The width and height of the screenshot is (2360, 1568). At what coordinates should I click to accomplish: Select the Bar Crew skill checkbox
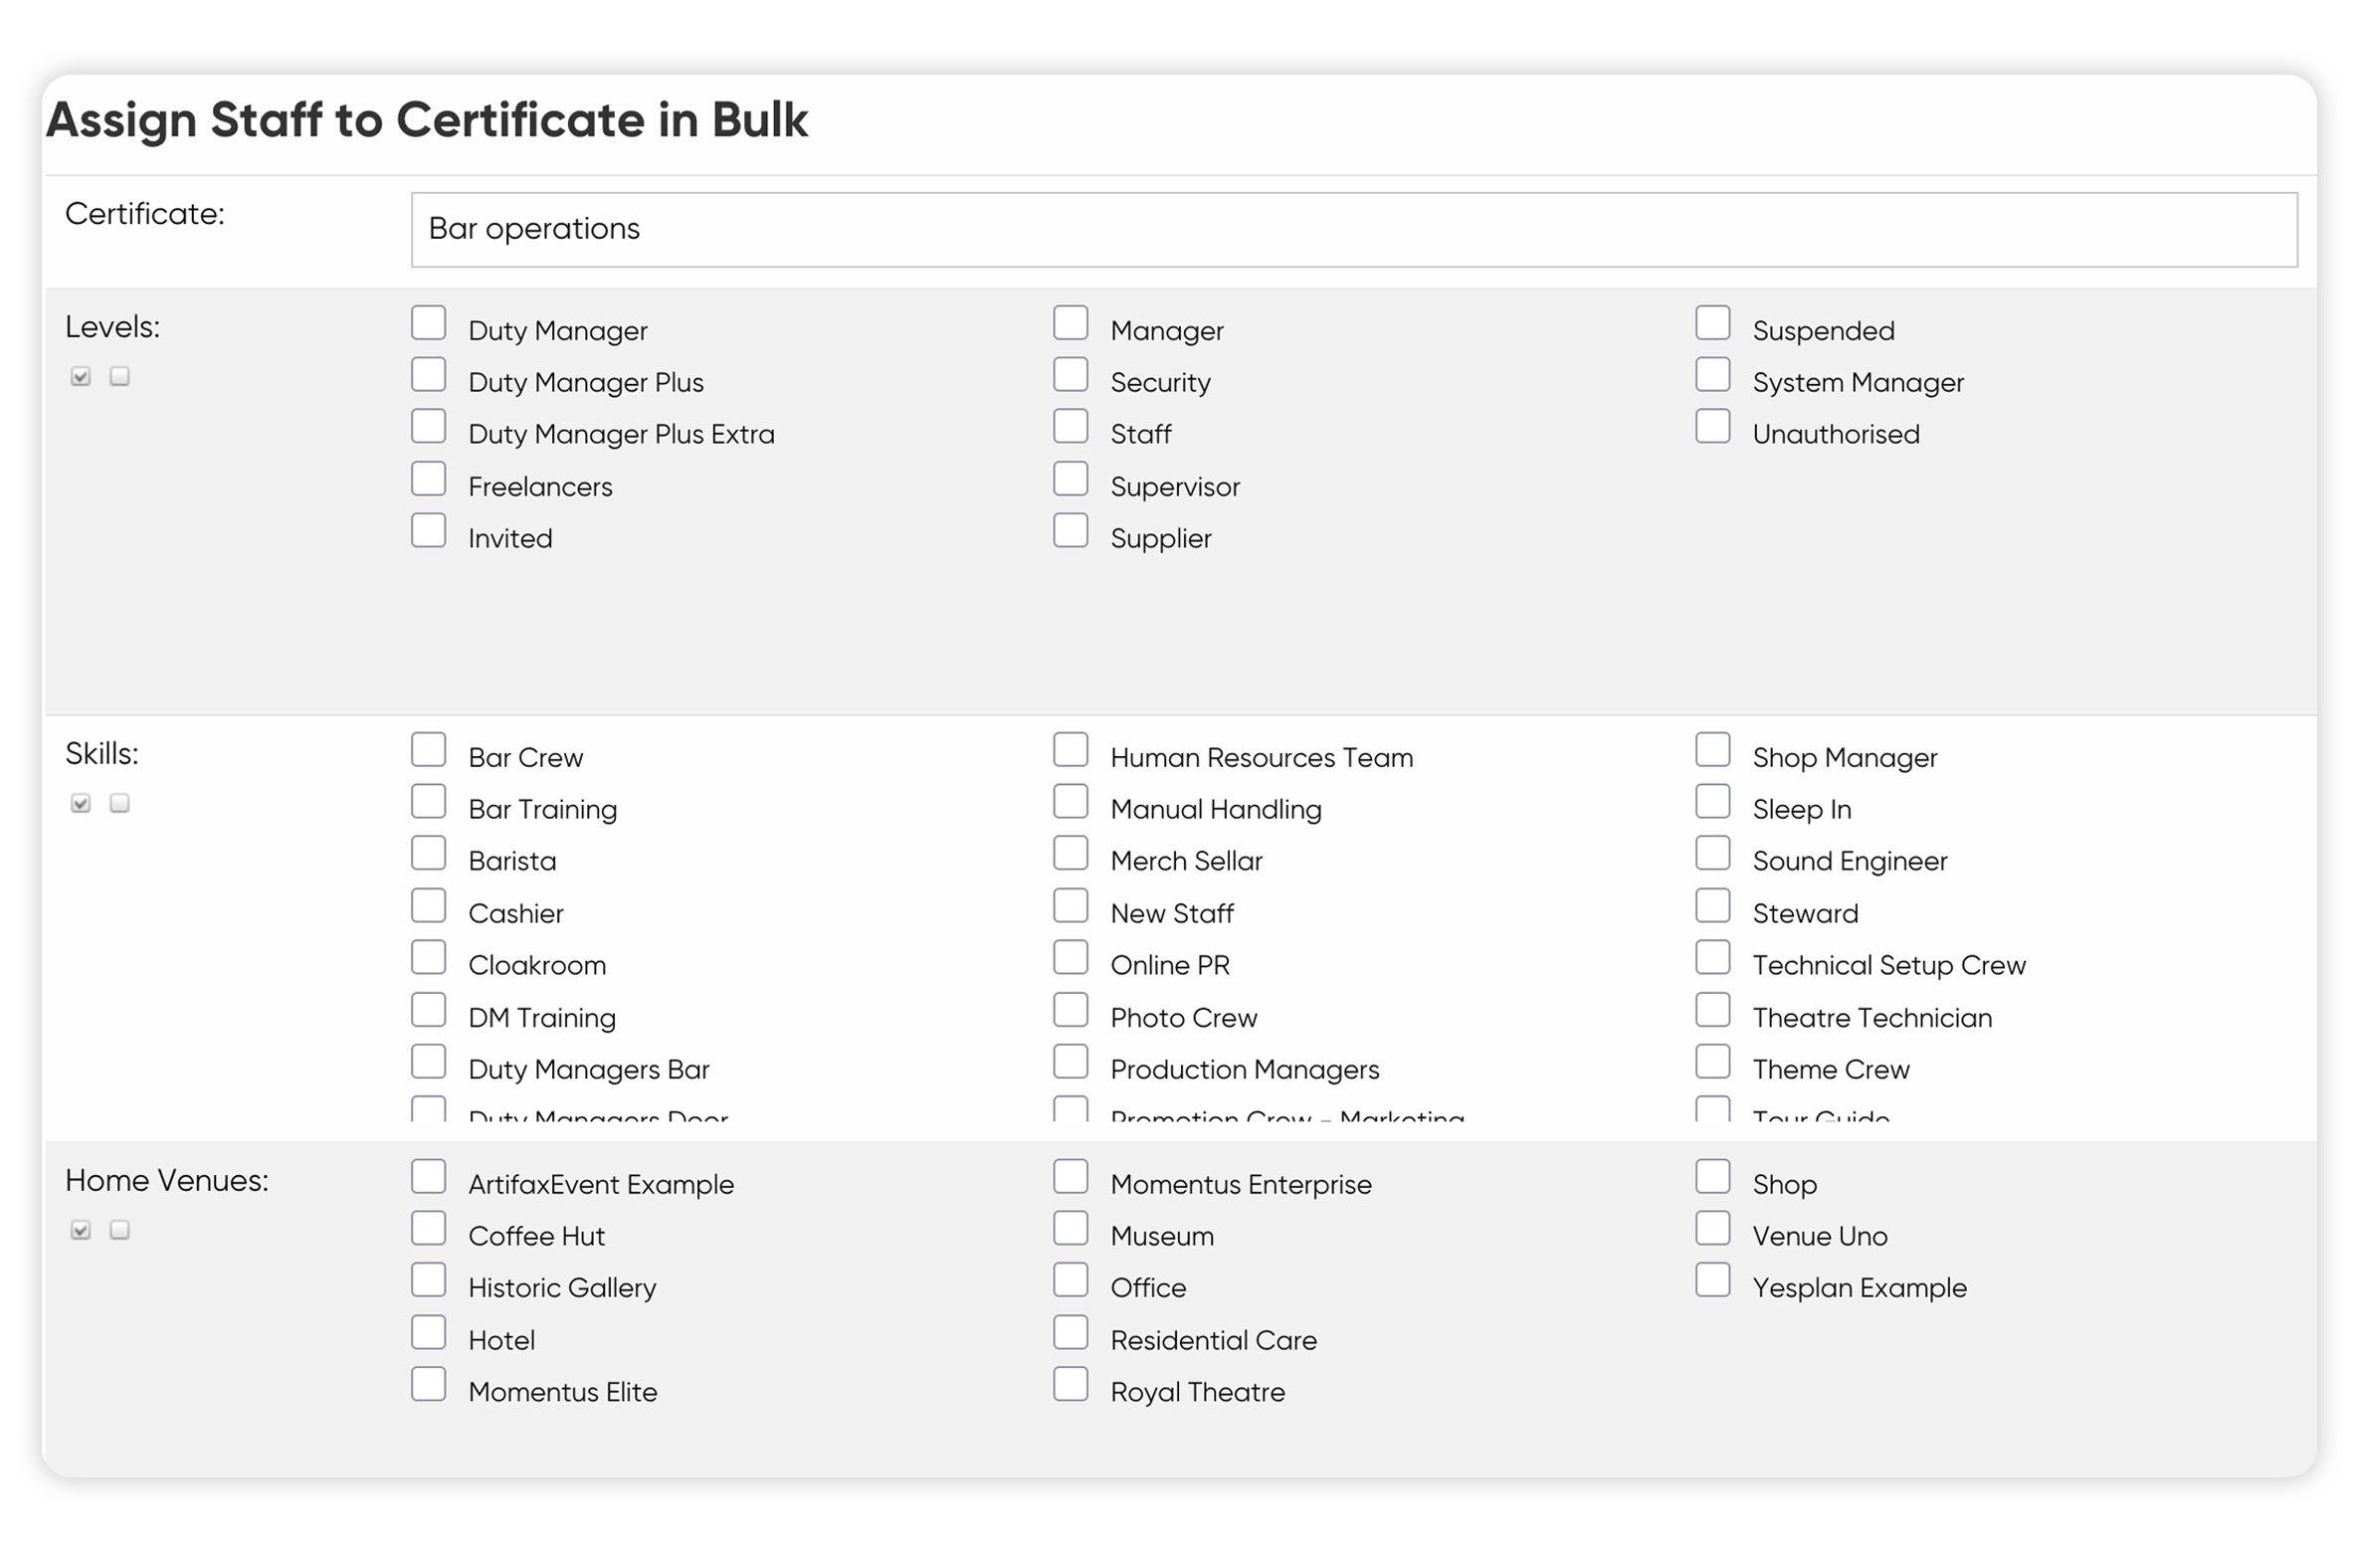coord(429,750)
